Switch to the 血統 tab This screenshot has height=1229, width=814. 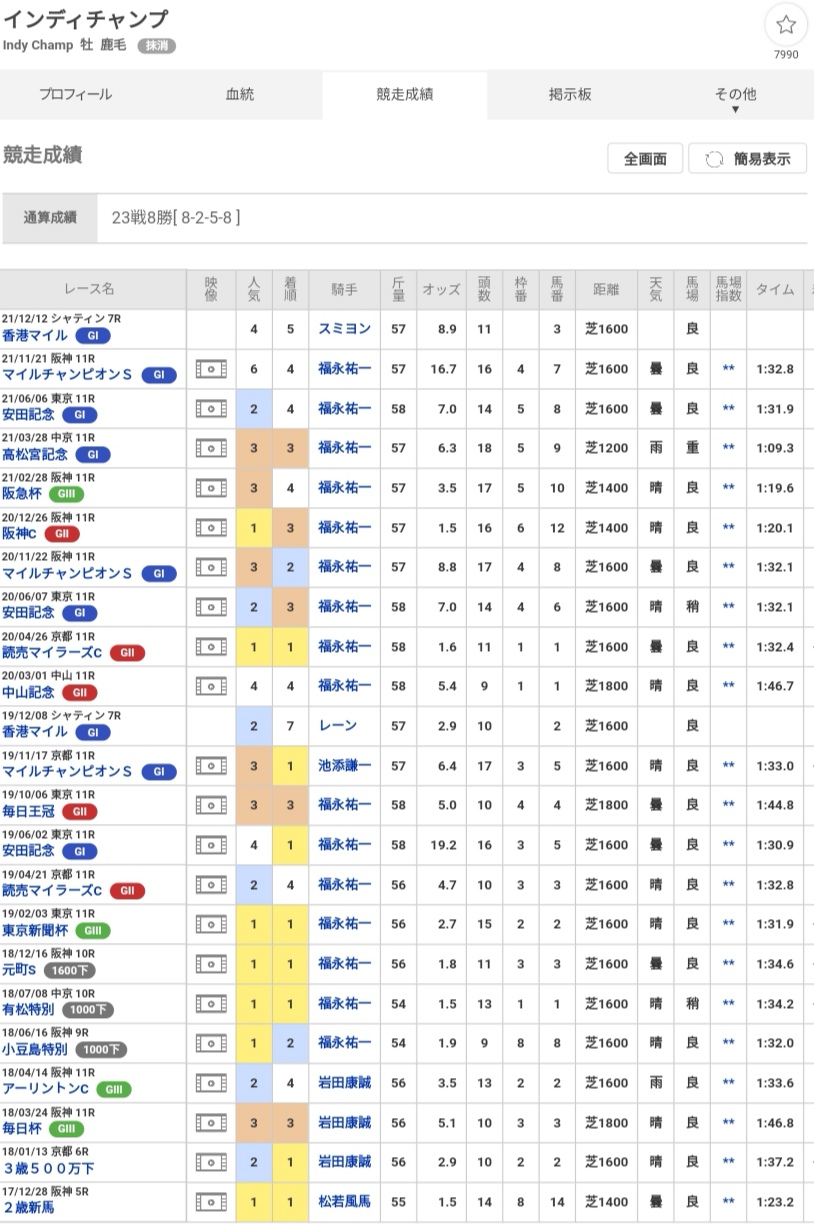point(240,95)
